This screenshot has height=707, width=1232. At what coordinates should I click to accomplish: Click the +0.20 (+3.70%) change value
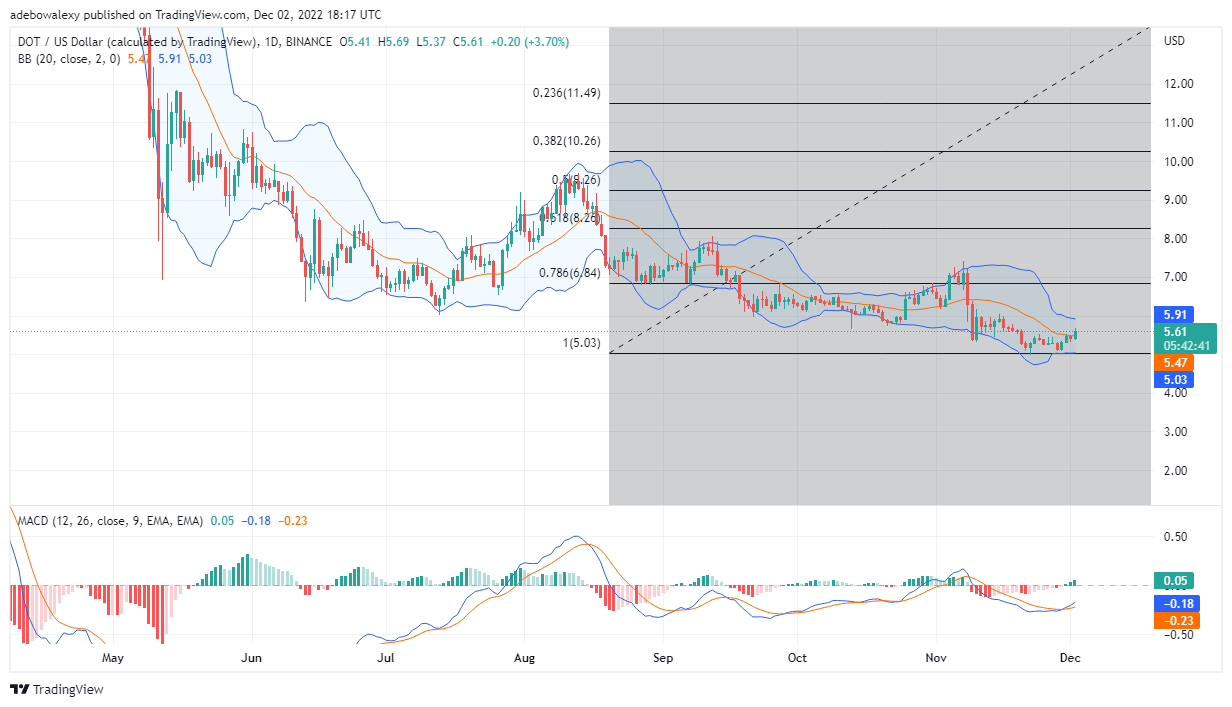531,43
